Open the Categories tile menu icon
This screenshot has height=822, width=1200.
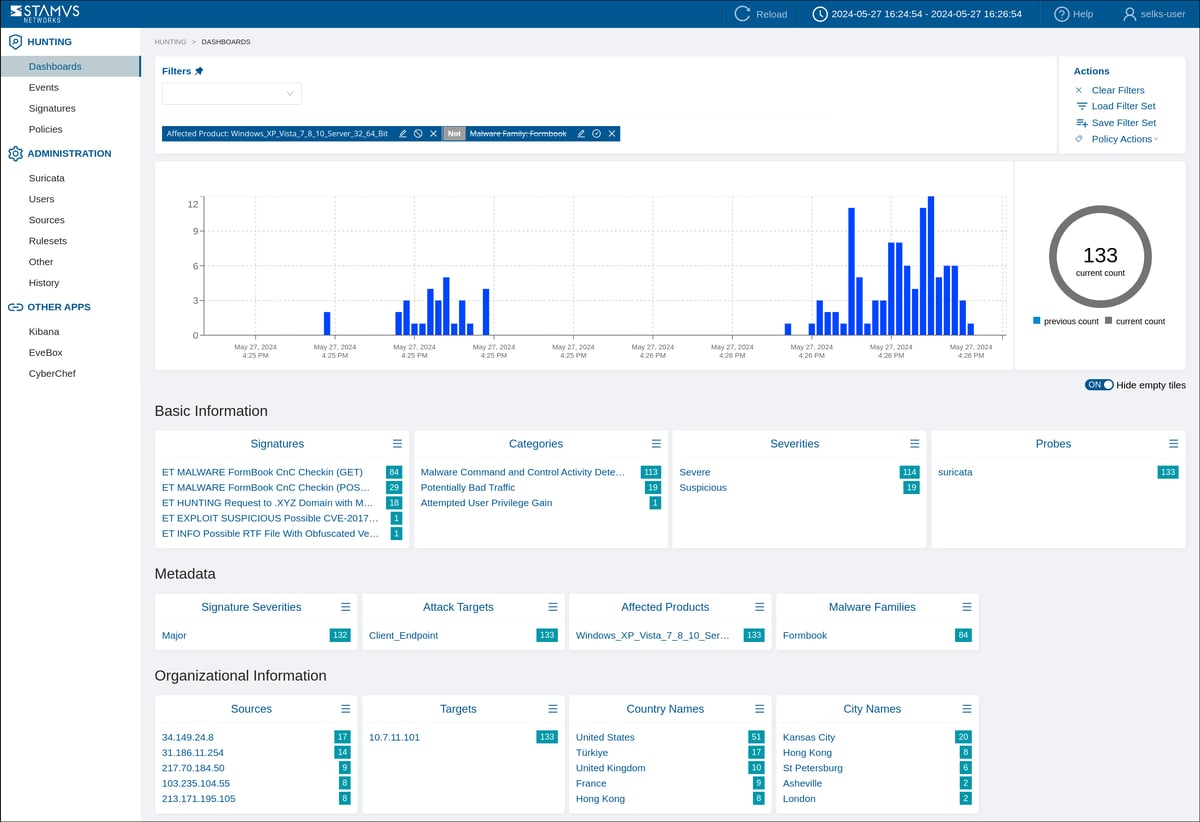(x=656, y=443)
